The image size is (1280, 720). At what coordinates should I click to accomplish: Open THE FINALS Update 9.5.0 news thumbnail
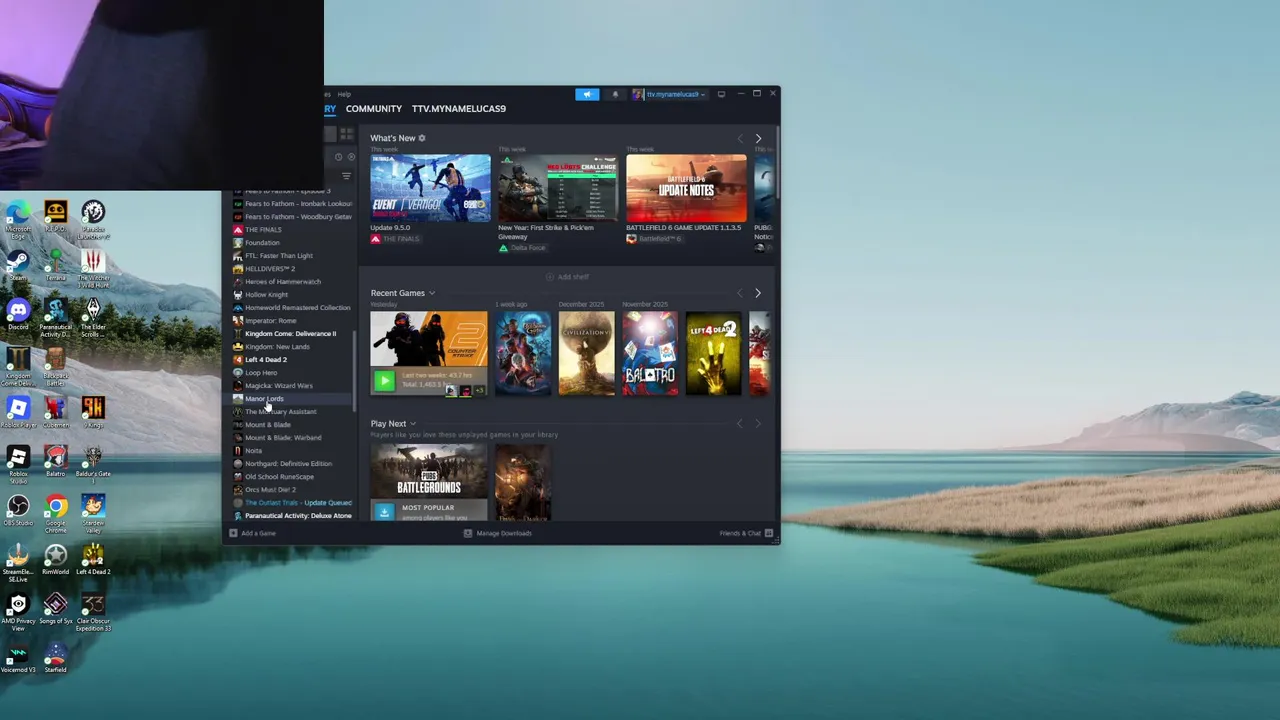(x=430, y=188)
